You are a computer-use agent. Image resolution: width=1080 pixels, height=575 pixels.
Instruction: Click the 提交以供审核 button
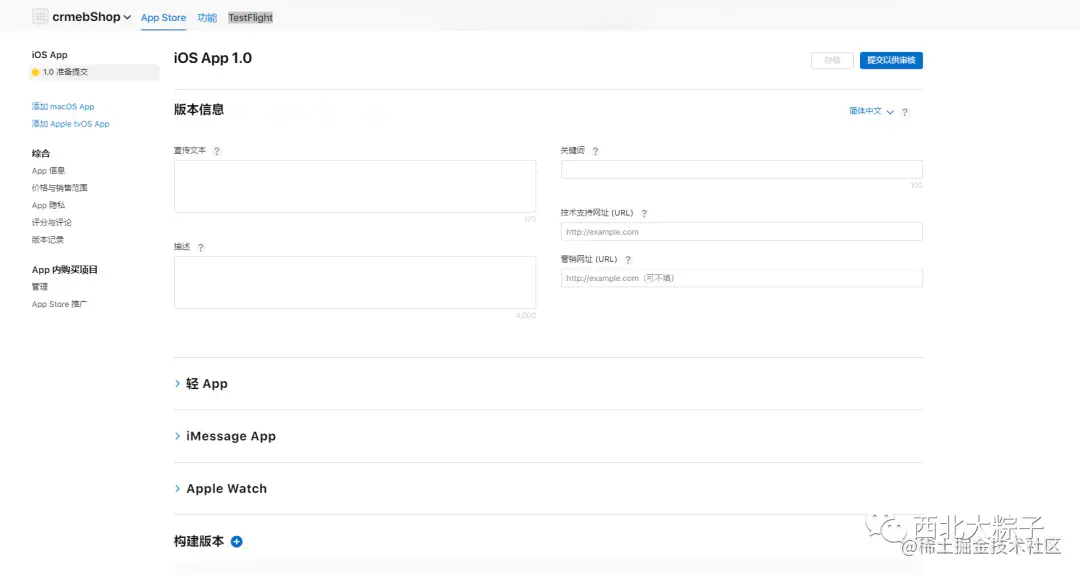click(x=891, y=61)
